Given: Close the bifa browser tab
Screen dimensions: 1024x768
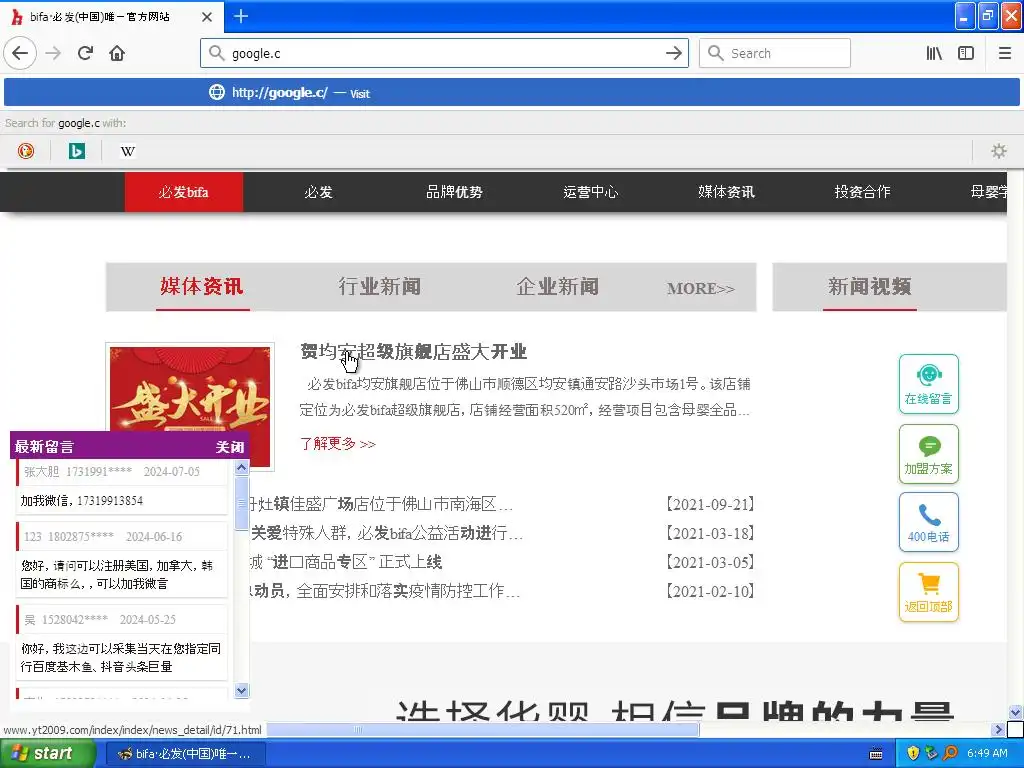Looking at the screenshot, I should (206, 17).
